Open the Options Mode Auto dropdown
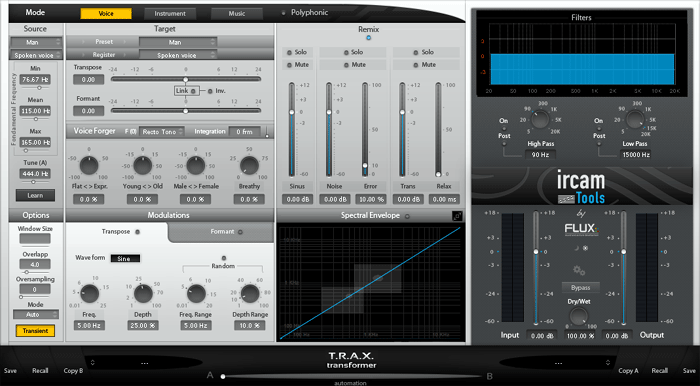This screenshot has width=700, height=386. 36,315
